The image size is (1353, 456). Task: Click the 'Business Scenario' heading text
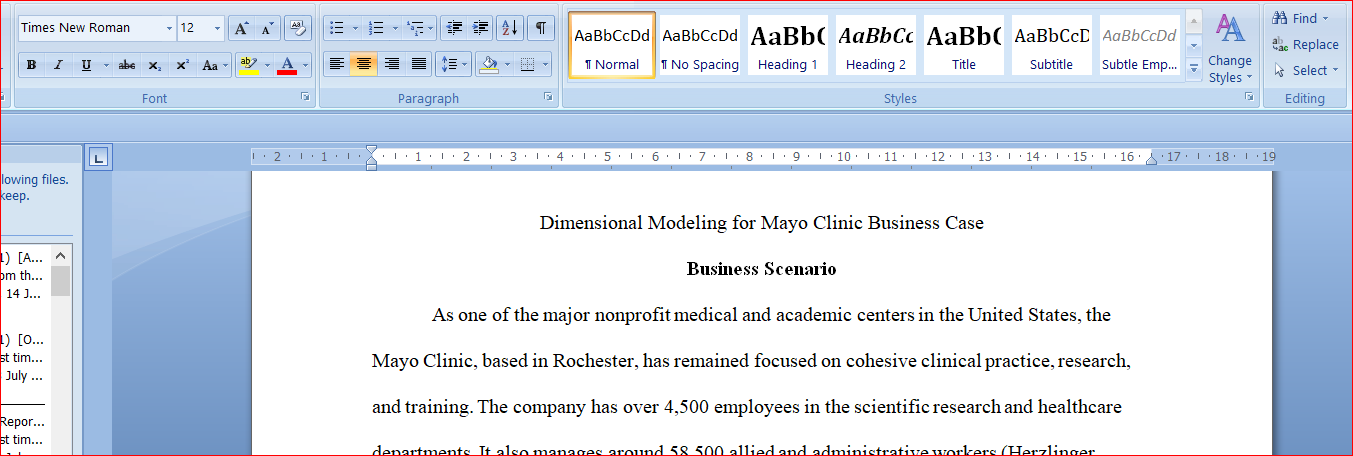761,269
